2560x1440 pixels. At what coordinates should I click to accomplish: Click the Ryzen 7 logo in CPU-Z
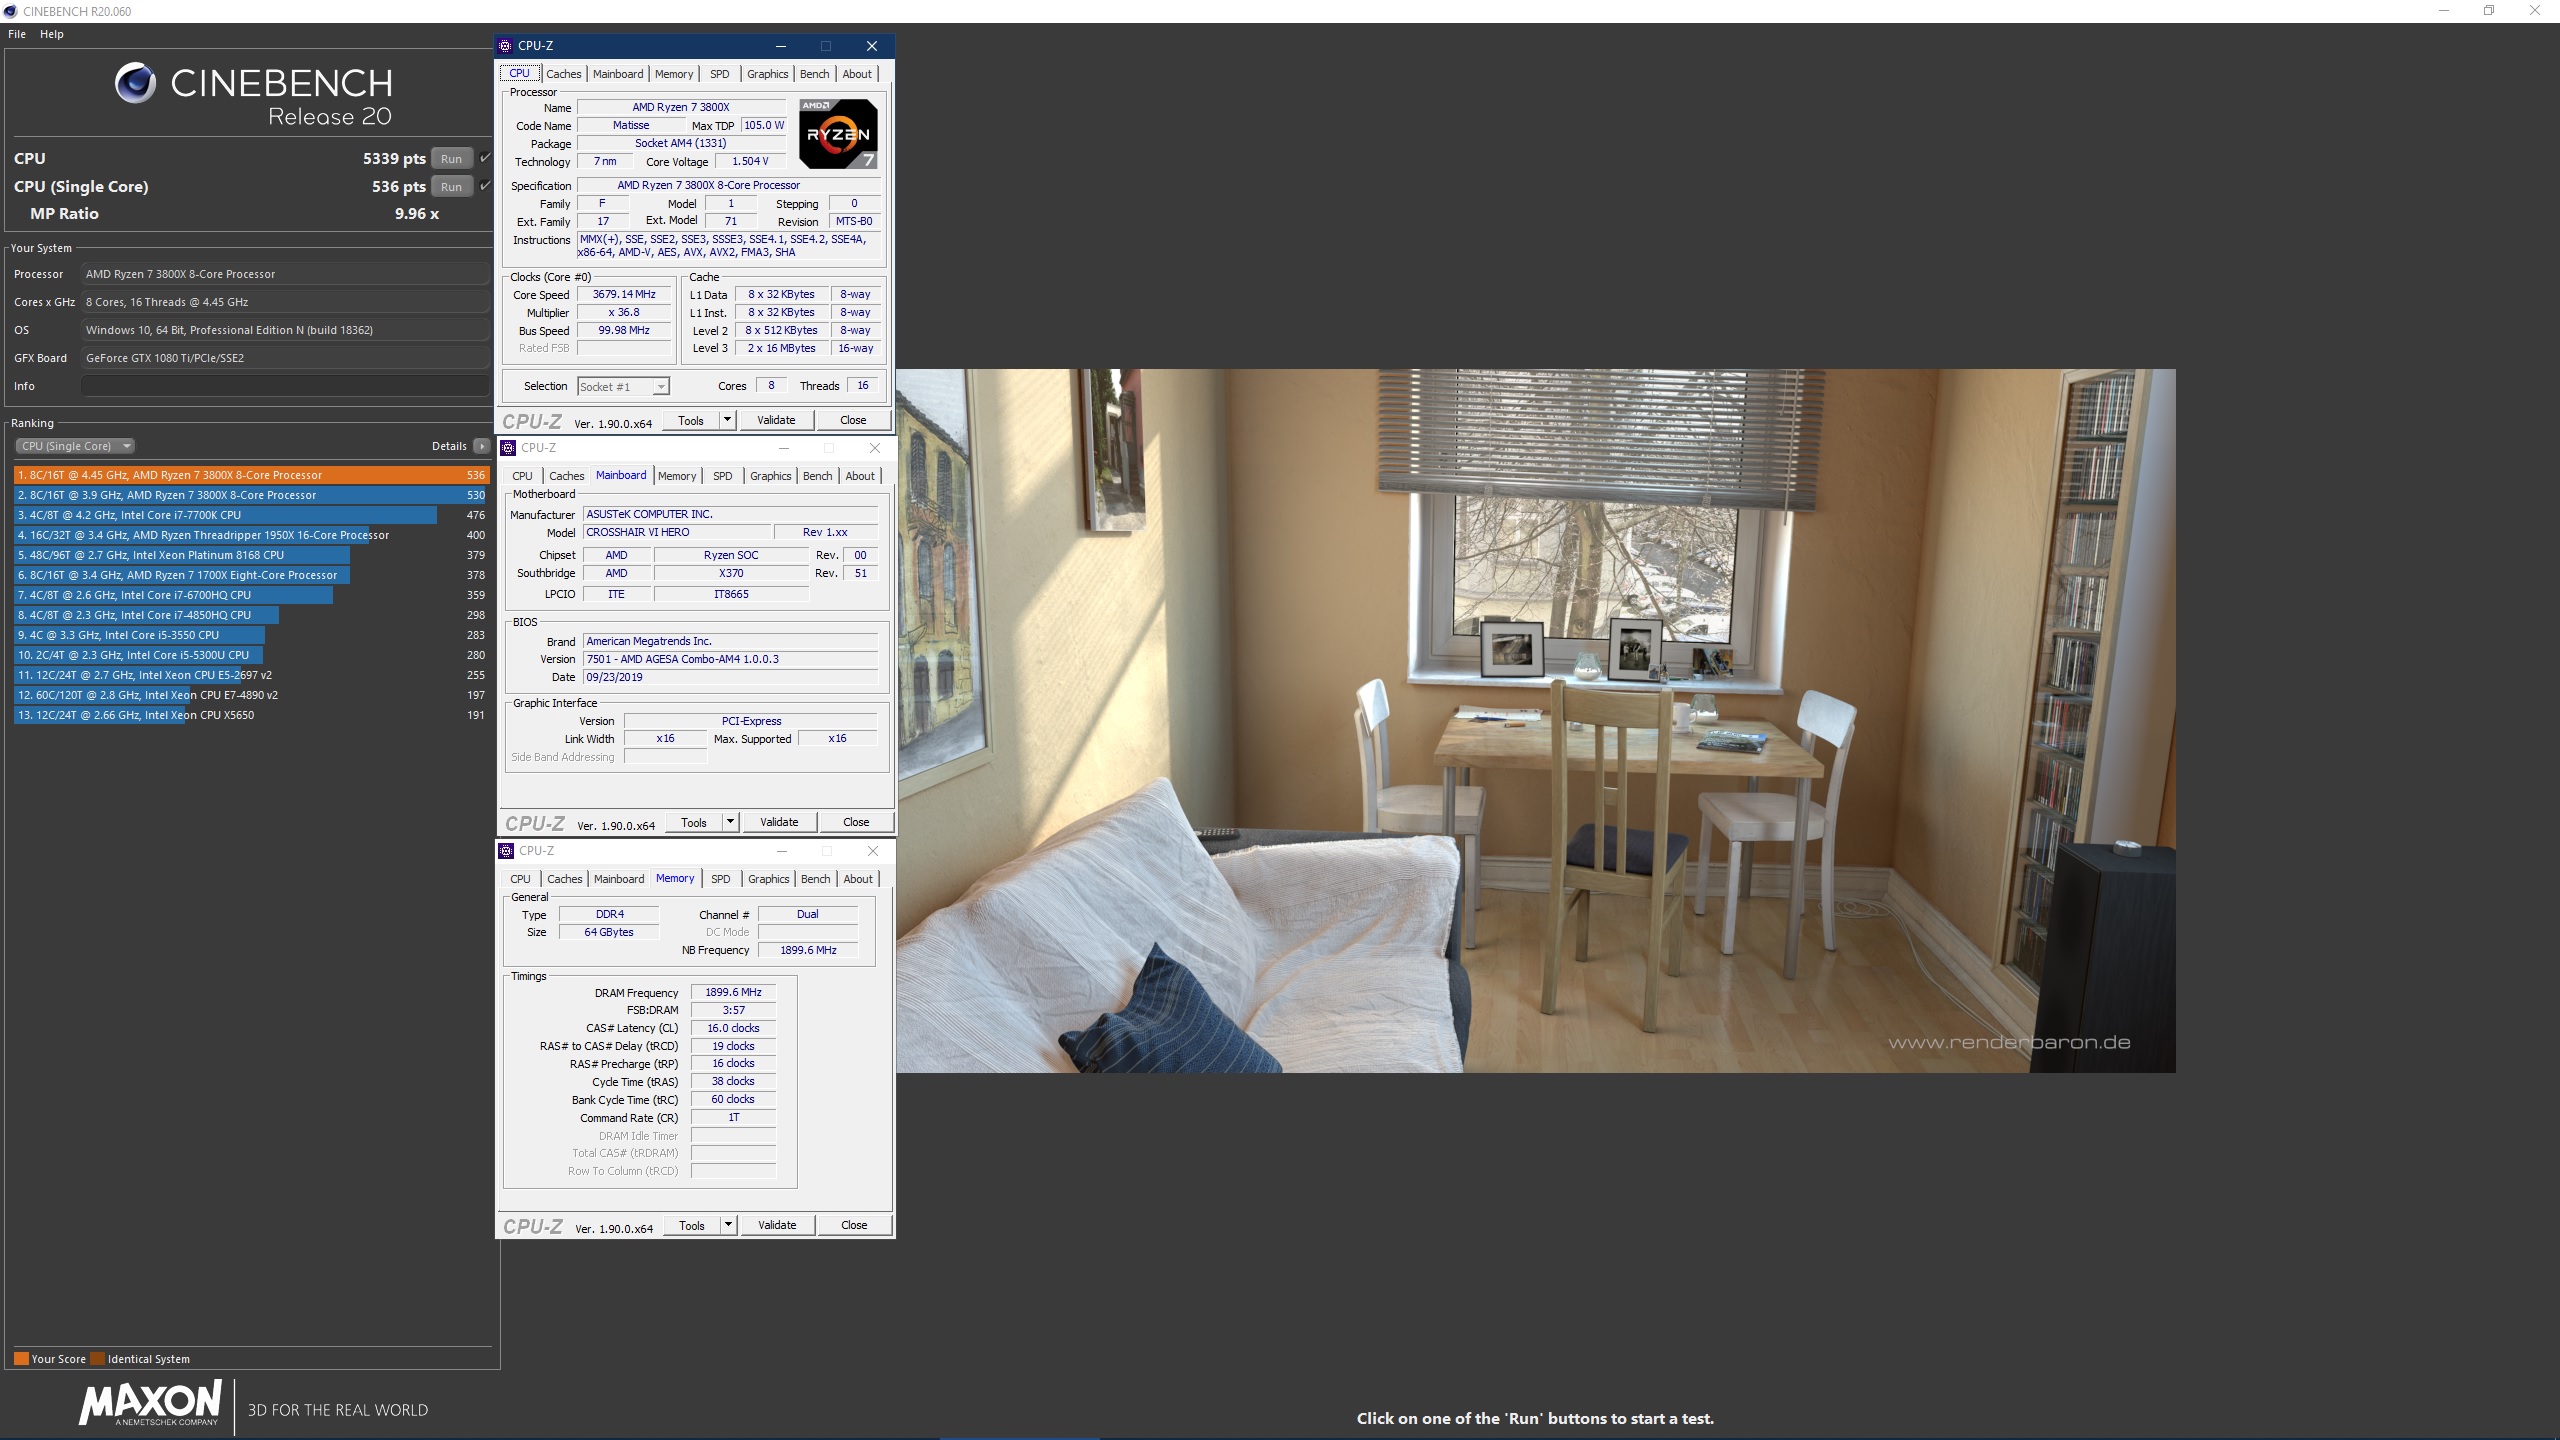[838, 133]
